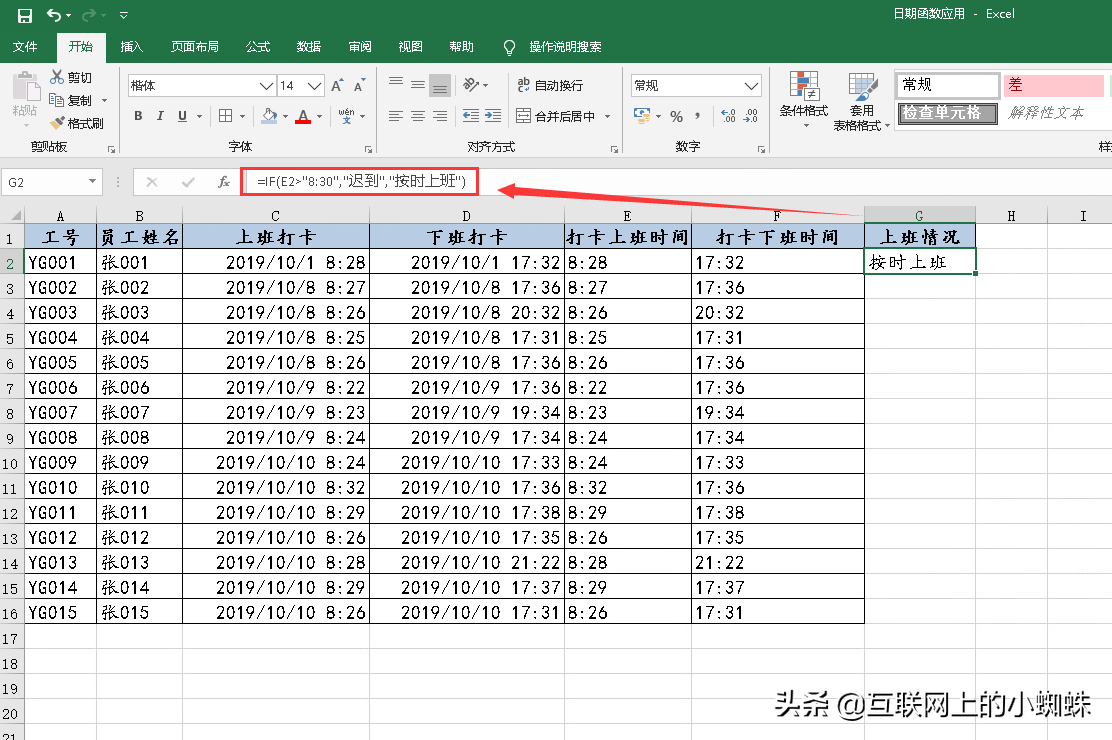Viewport: 1112px width, 740px height.
Task: Click increase decimal icon
Action: click(x=728, y=116)
